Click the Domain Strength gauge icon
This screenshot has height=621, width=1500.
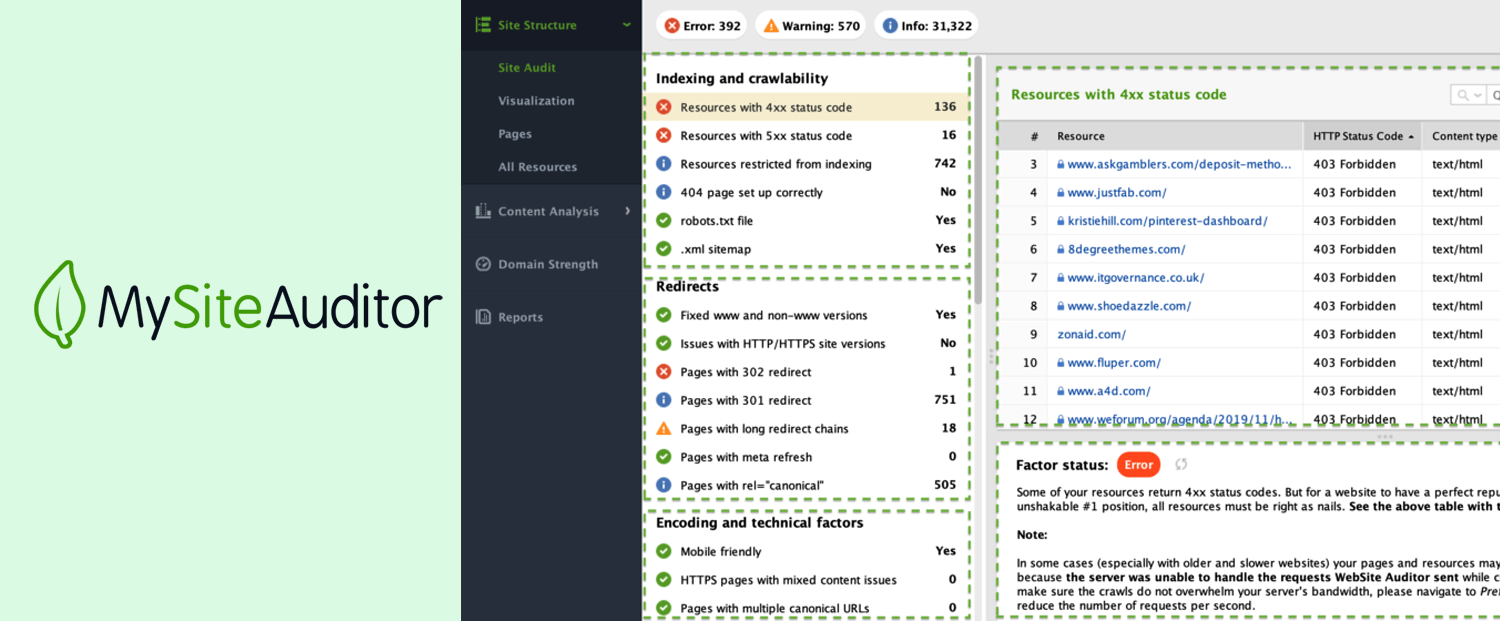tap(483, 264)
